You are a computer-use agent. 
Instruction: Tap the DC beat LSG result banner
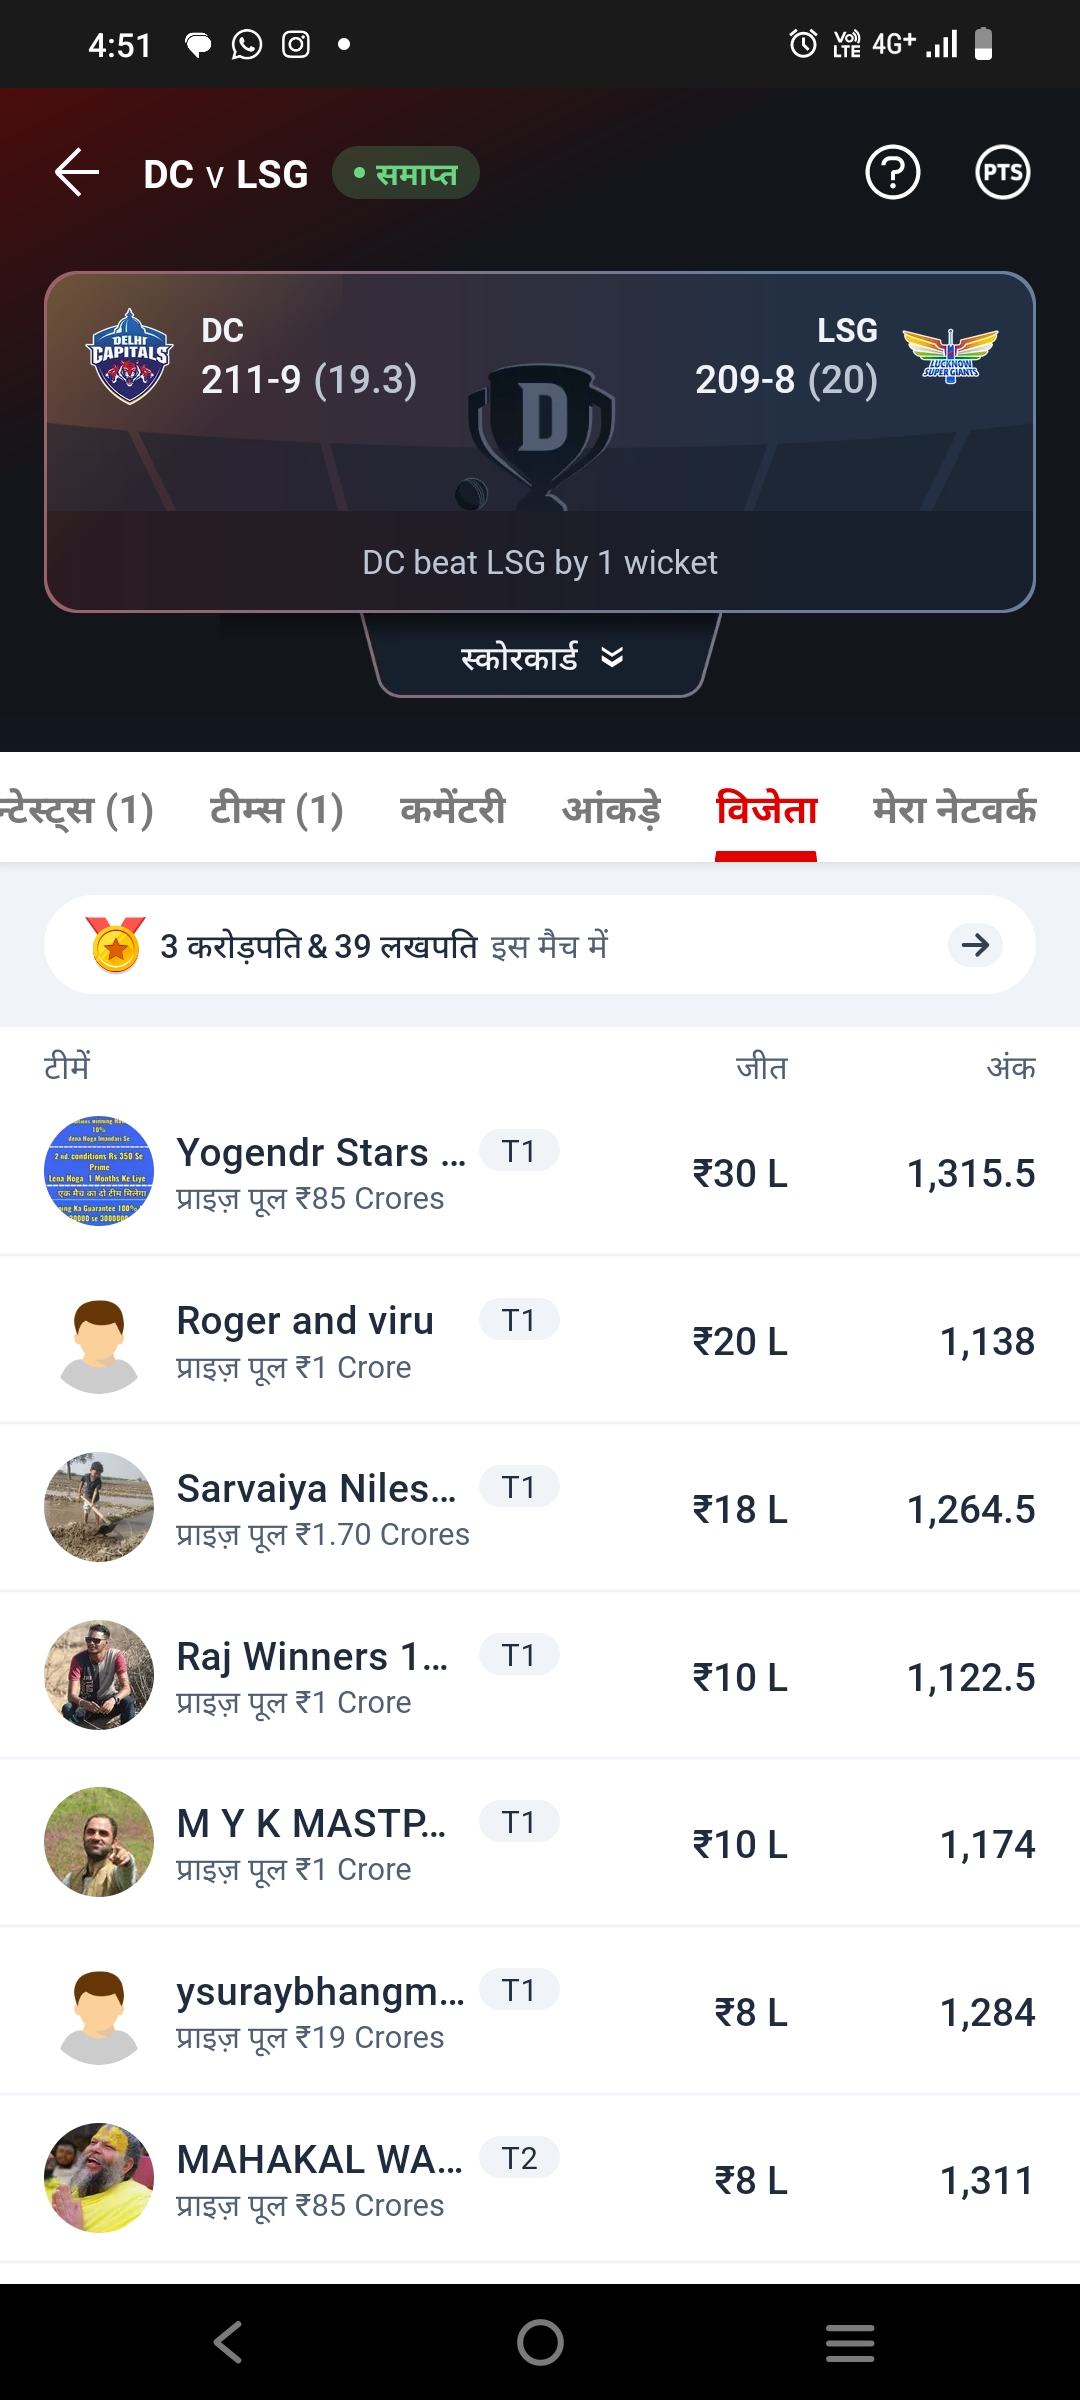click(x=540, y=563)
